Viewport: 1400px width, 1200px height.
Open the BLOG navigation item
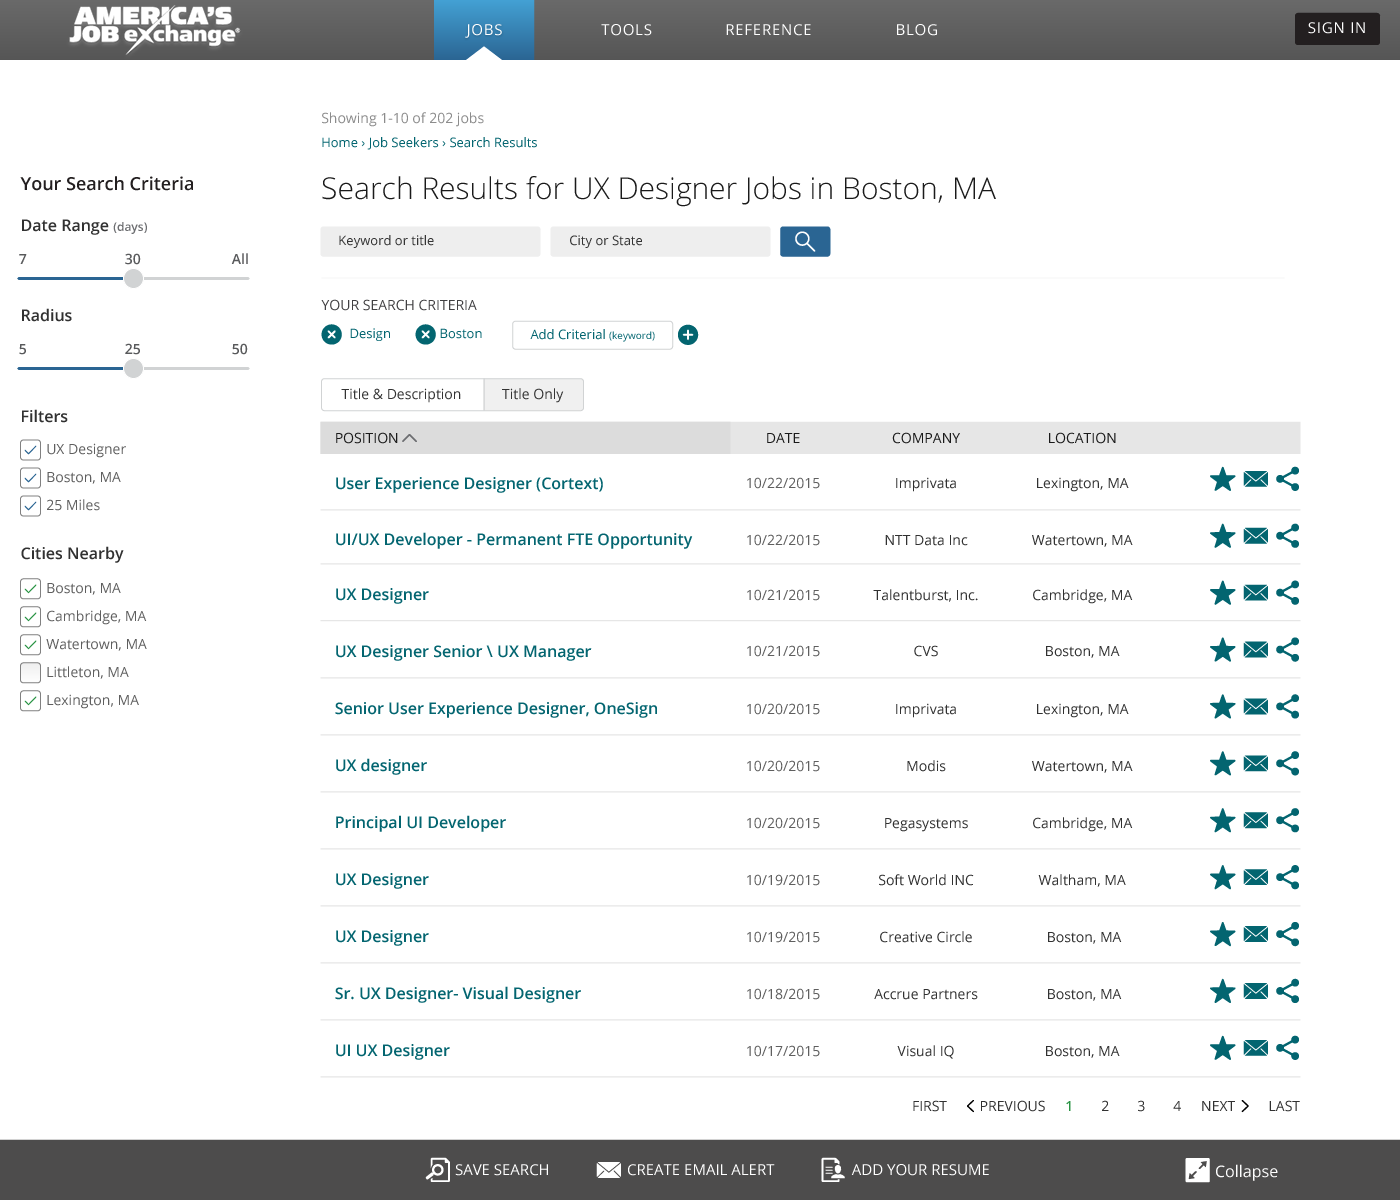coord(917,30)
